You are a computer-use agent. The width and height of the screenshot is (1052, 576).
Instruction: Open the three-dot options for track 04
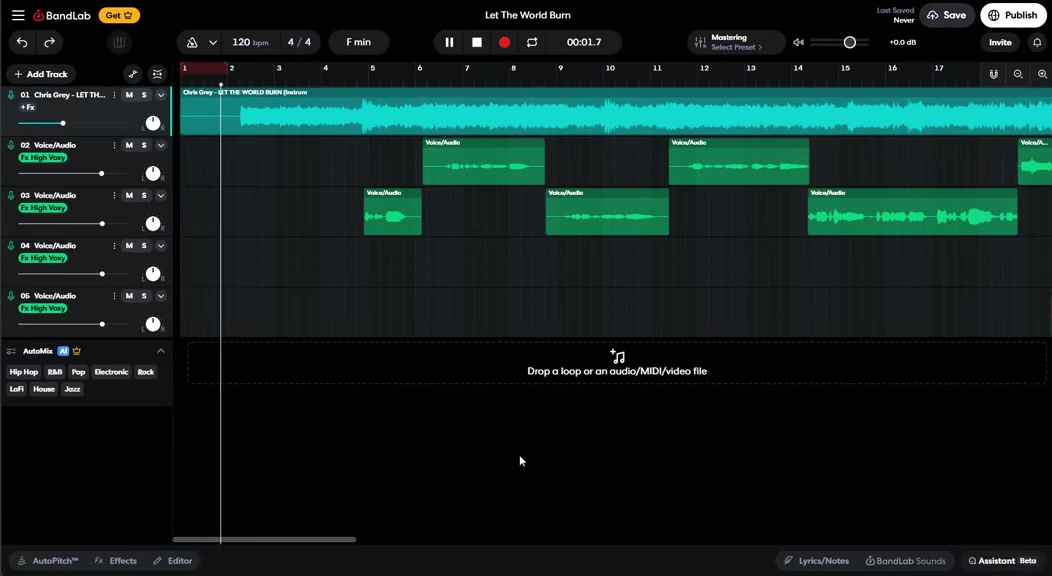pos(114,245)
